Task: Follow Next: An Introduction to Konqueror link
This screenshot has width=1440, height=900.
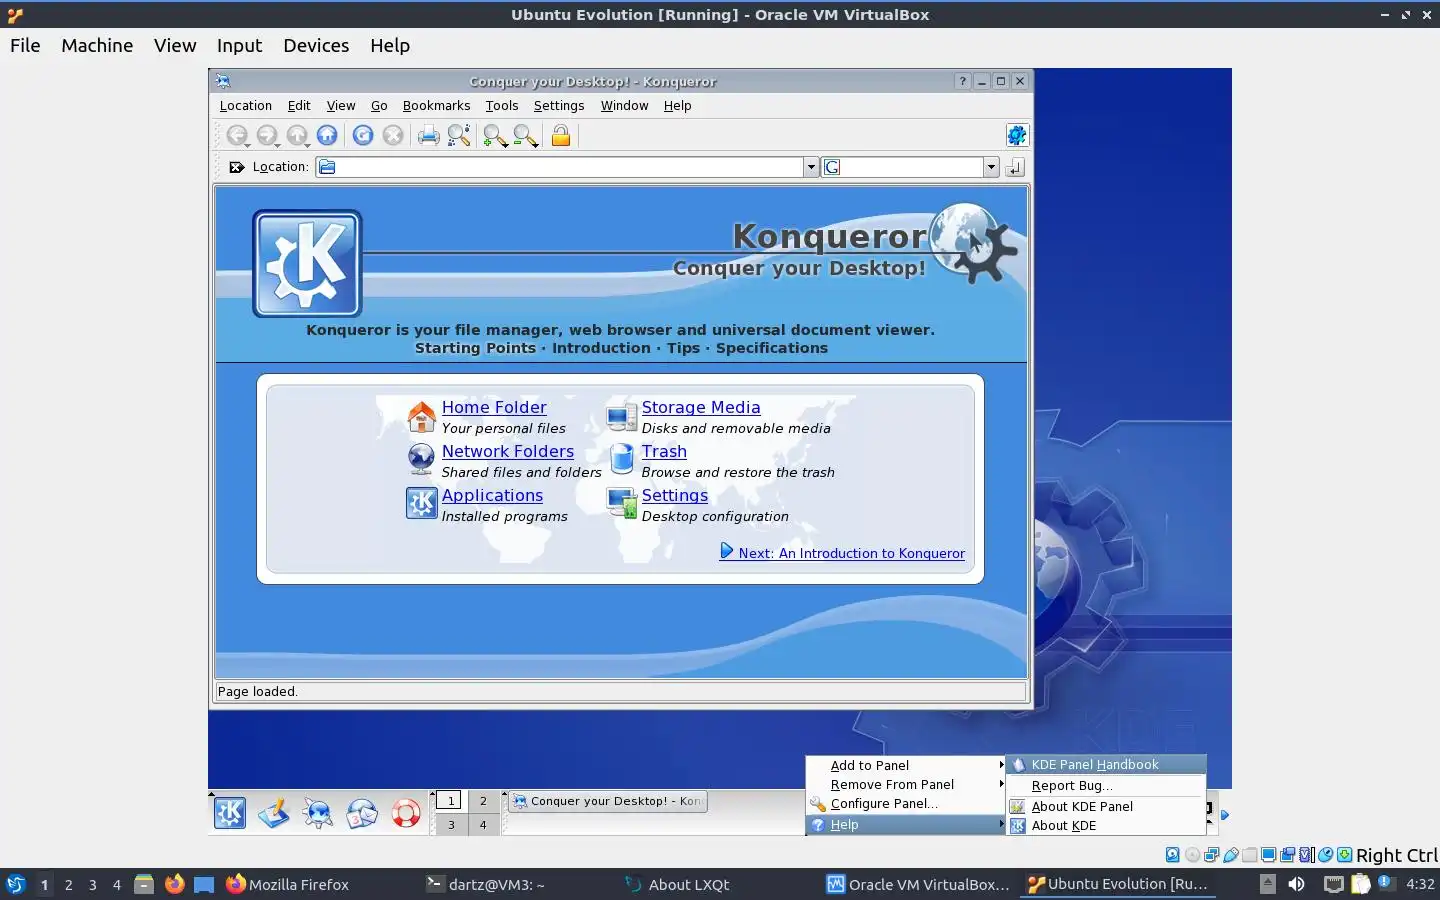Action: click(x=851, y=553)
